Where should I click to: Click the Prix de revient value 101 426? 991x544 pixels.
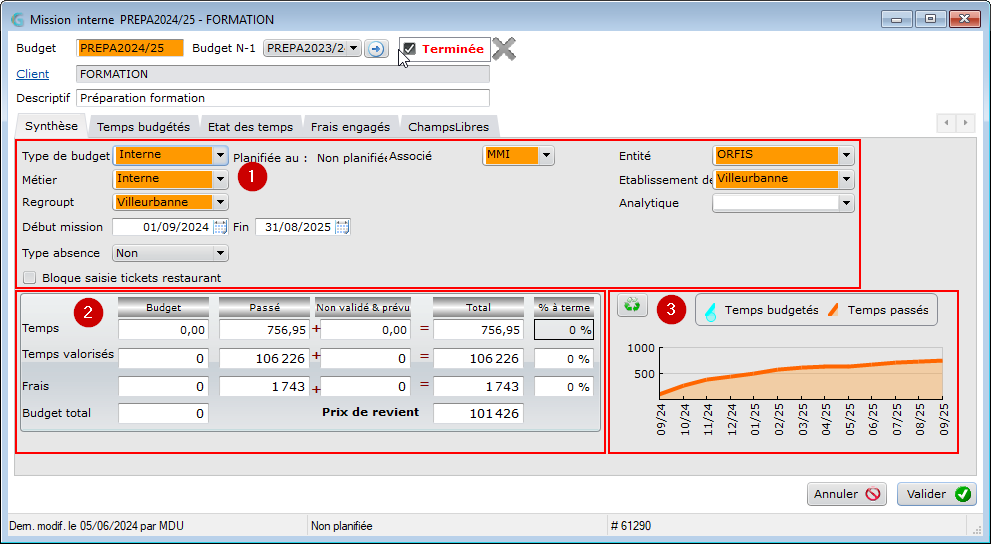tap(478, 413)
